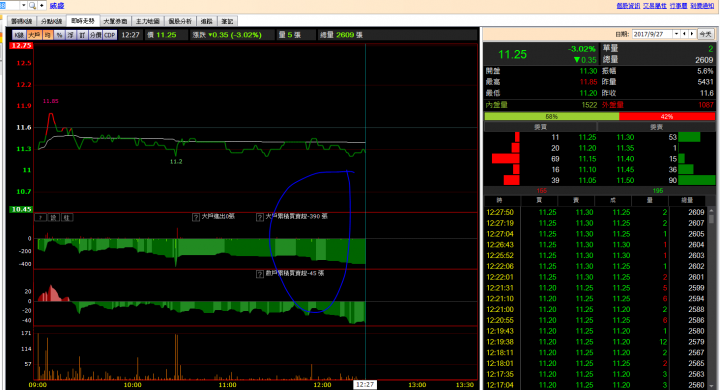
Task: Switch to the 筆記 tab
Action: [227, 21]
